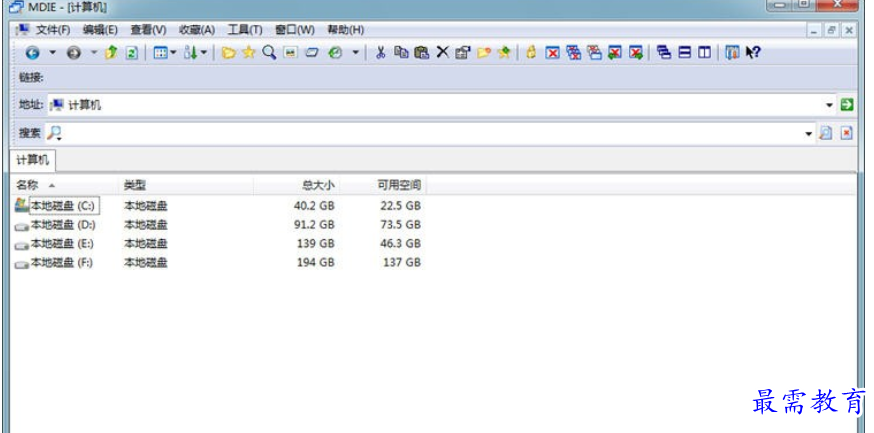The image size is (874, 433).
Task: Open the 窗口(W) menu
Action: click(294, 30)
